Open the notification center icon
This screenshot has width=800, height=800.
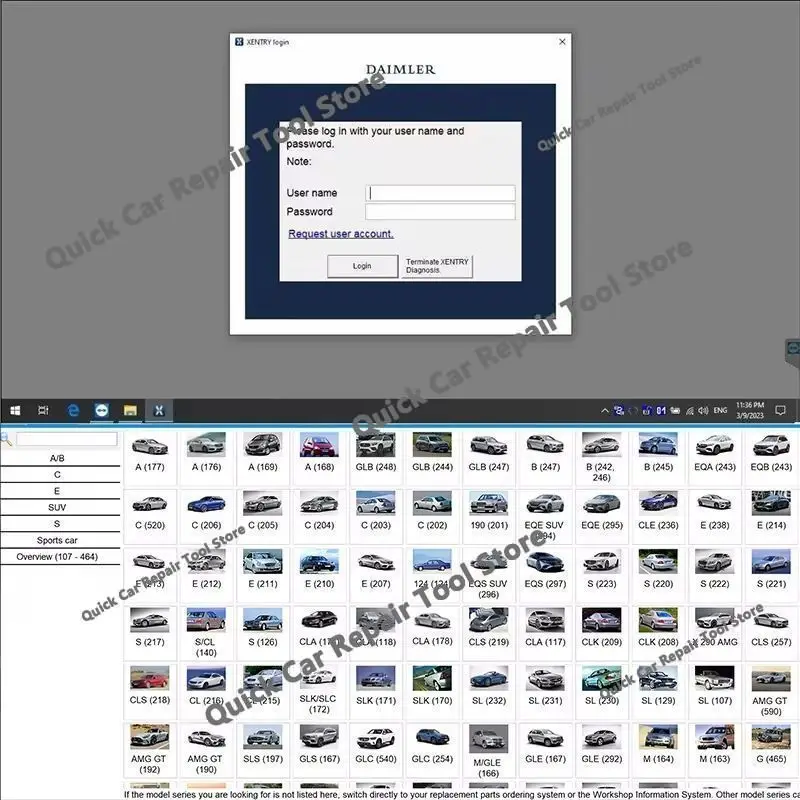coord(780,410)
